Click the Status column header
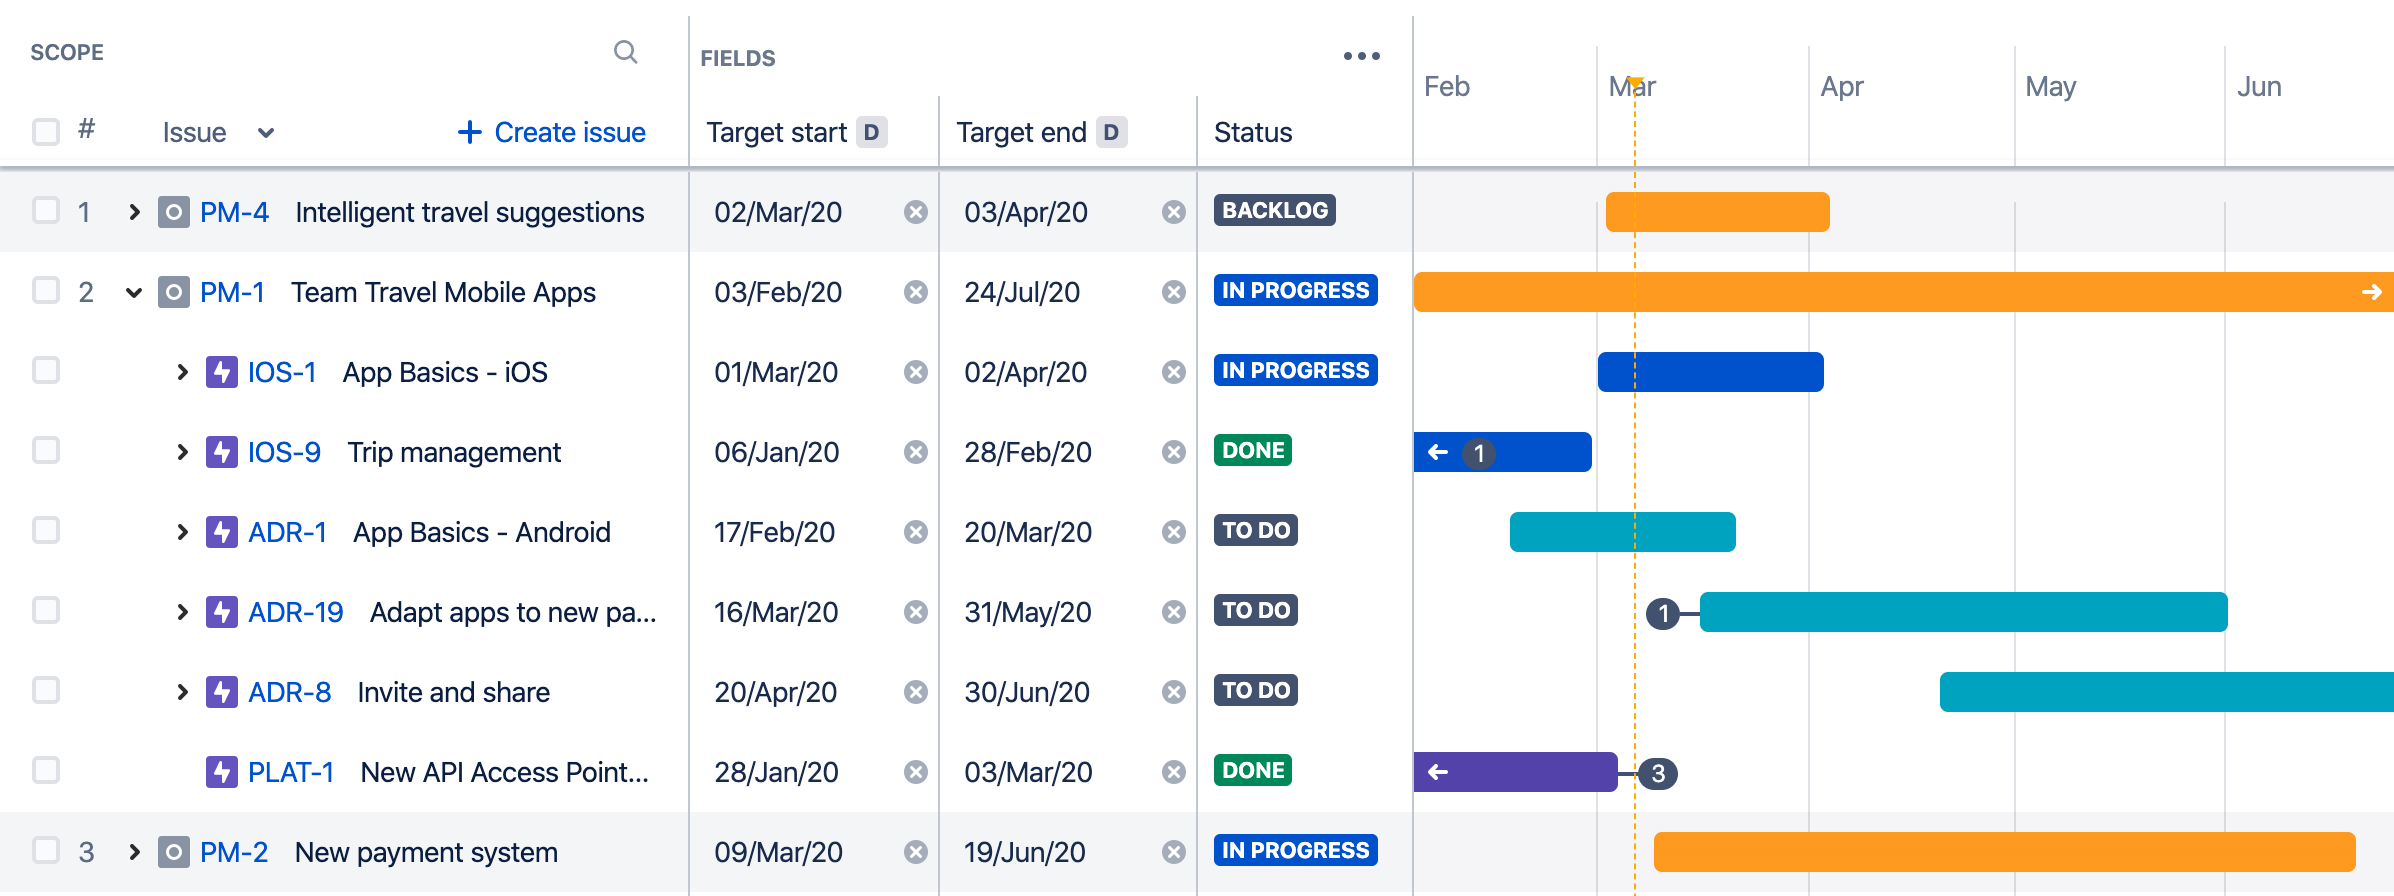 tap(1252, 133)
